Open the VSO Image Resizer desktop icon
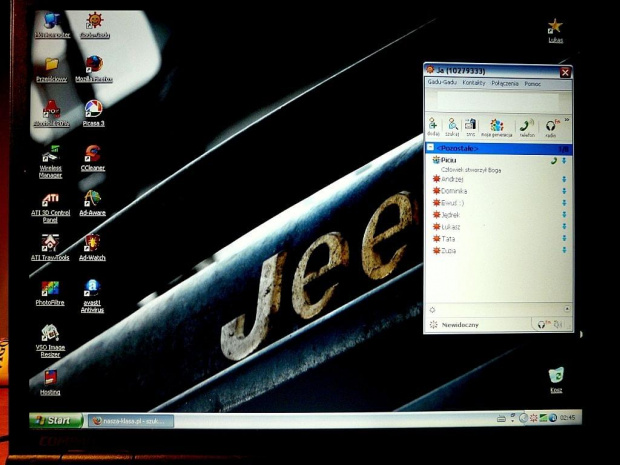The width and height of the screenshot is (620, 465). 50,341
